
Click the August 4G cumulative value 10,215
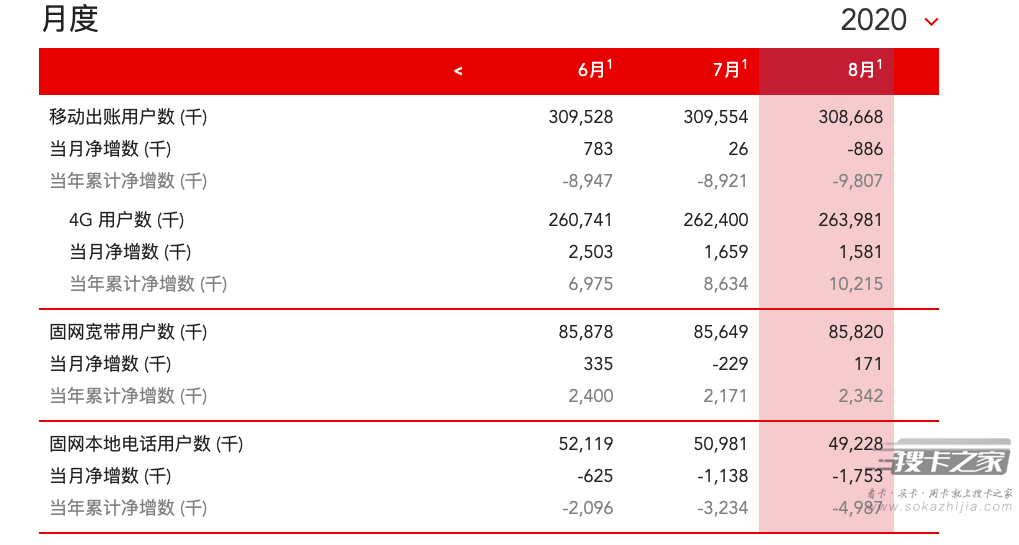856,284
